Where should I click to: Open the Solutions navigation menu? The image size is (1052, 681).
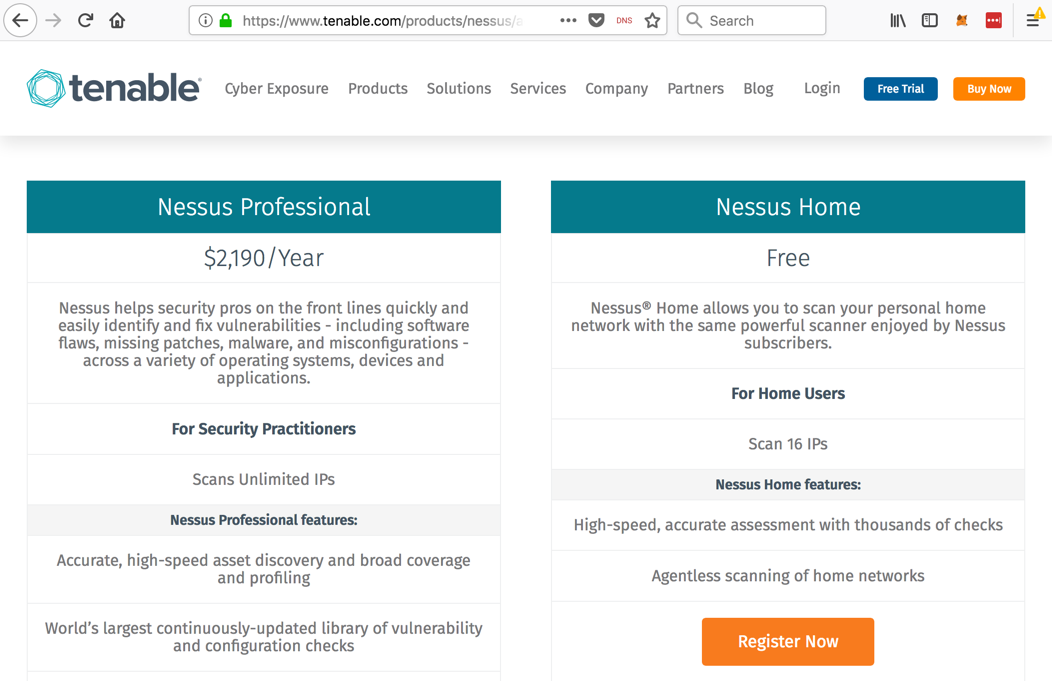(459, 89)
